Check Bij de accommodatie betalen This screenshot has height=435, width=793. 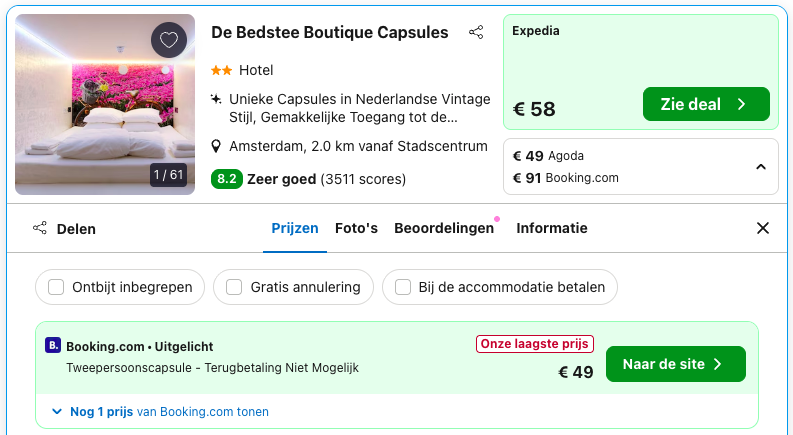point(403,287)
